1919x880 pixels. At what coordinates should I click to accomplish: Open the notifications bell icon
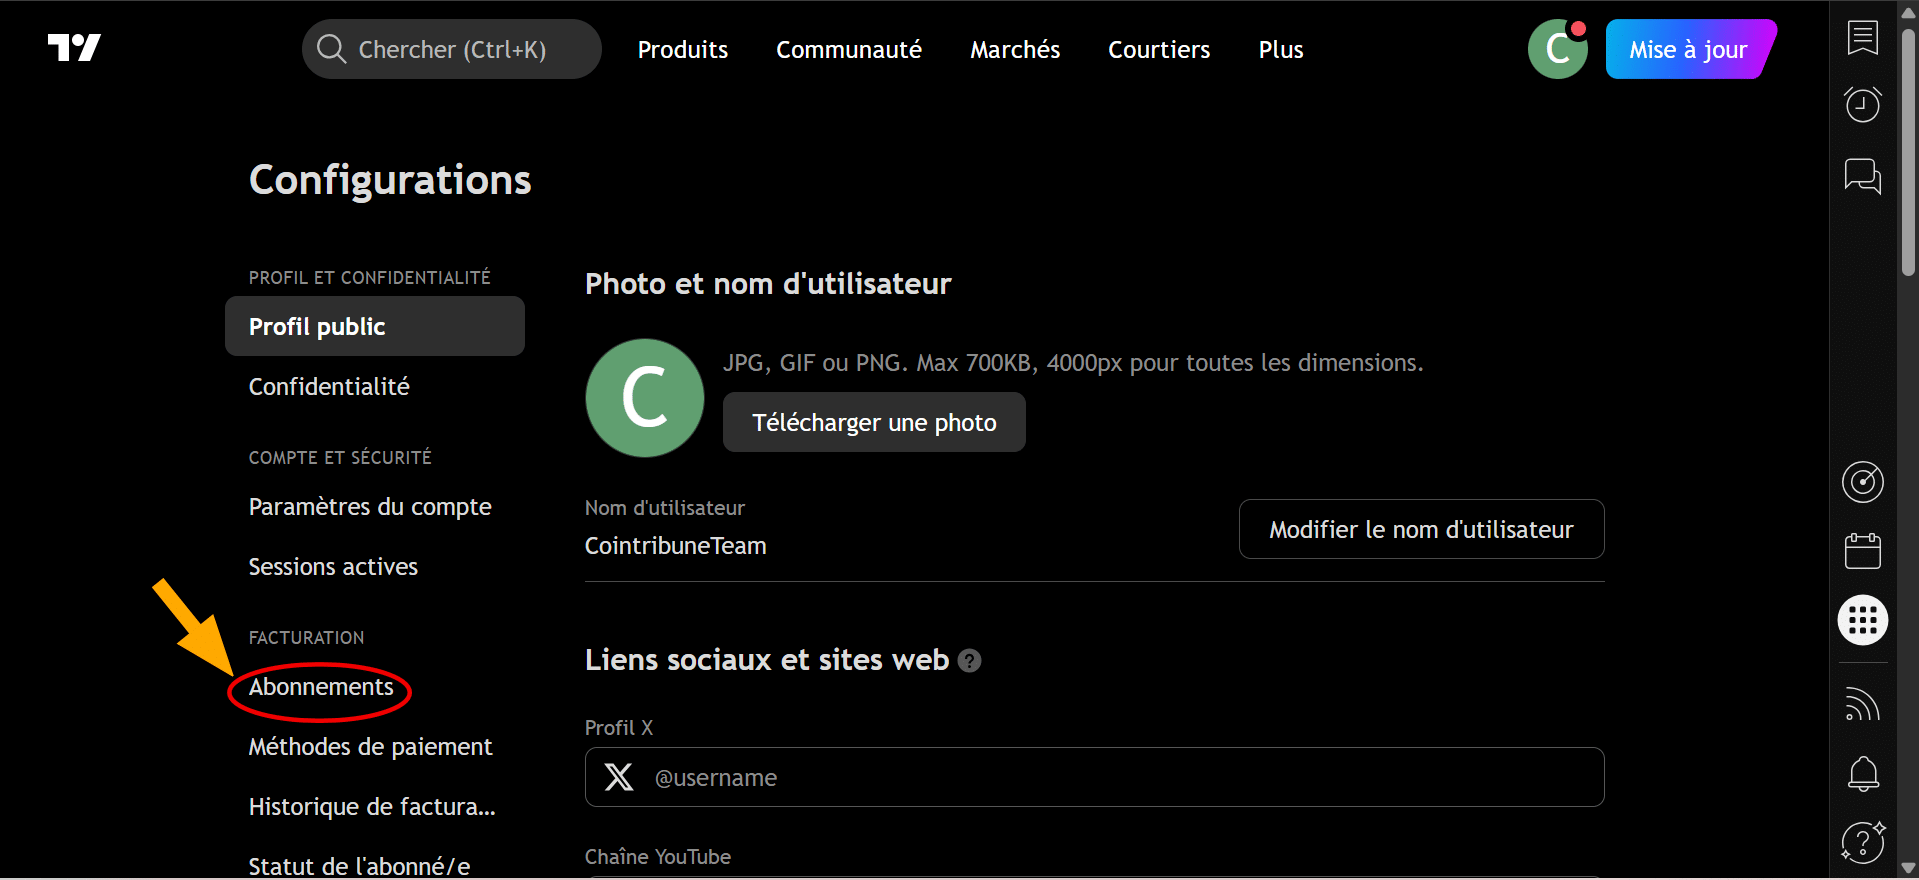[x=1862, y=773]
